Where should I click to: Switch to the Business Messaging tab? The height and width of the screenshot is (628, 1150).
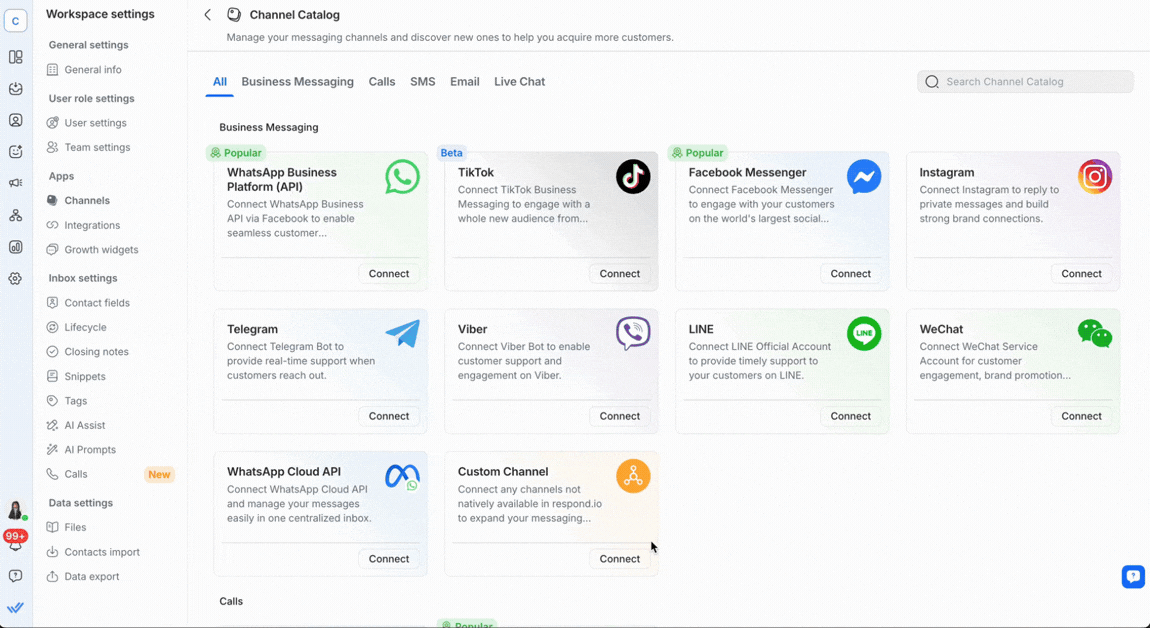(x=297, y=81)
